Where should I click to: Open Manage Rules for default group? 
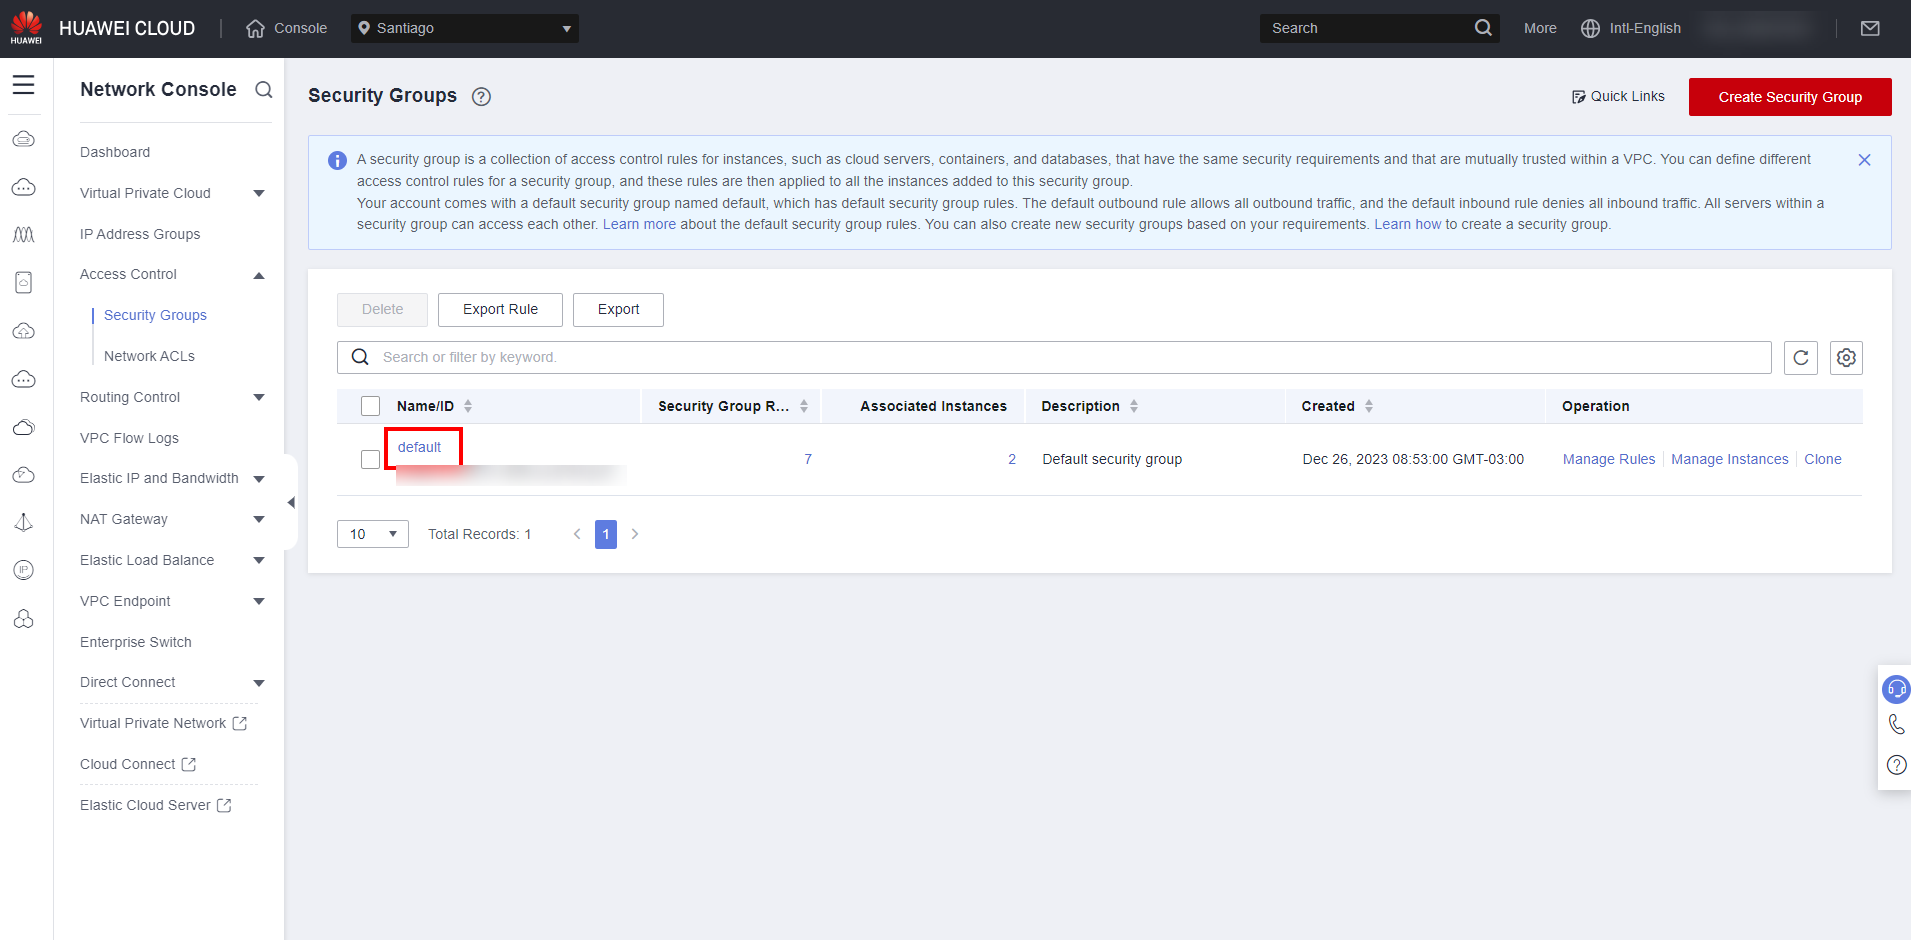click(1608, 459)
